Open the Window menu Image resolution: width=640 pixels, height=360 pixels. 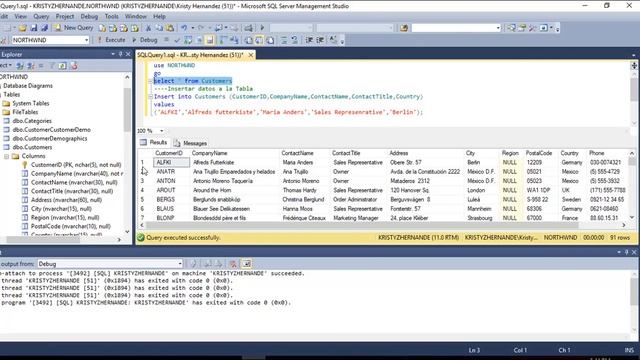pos(136,16)
